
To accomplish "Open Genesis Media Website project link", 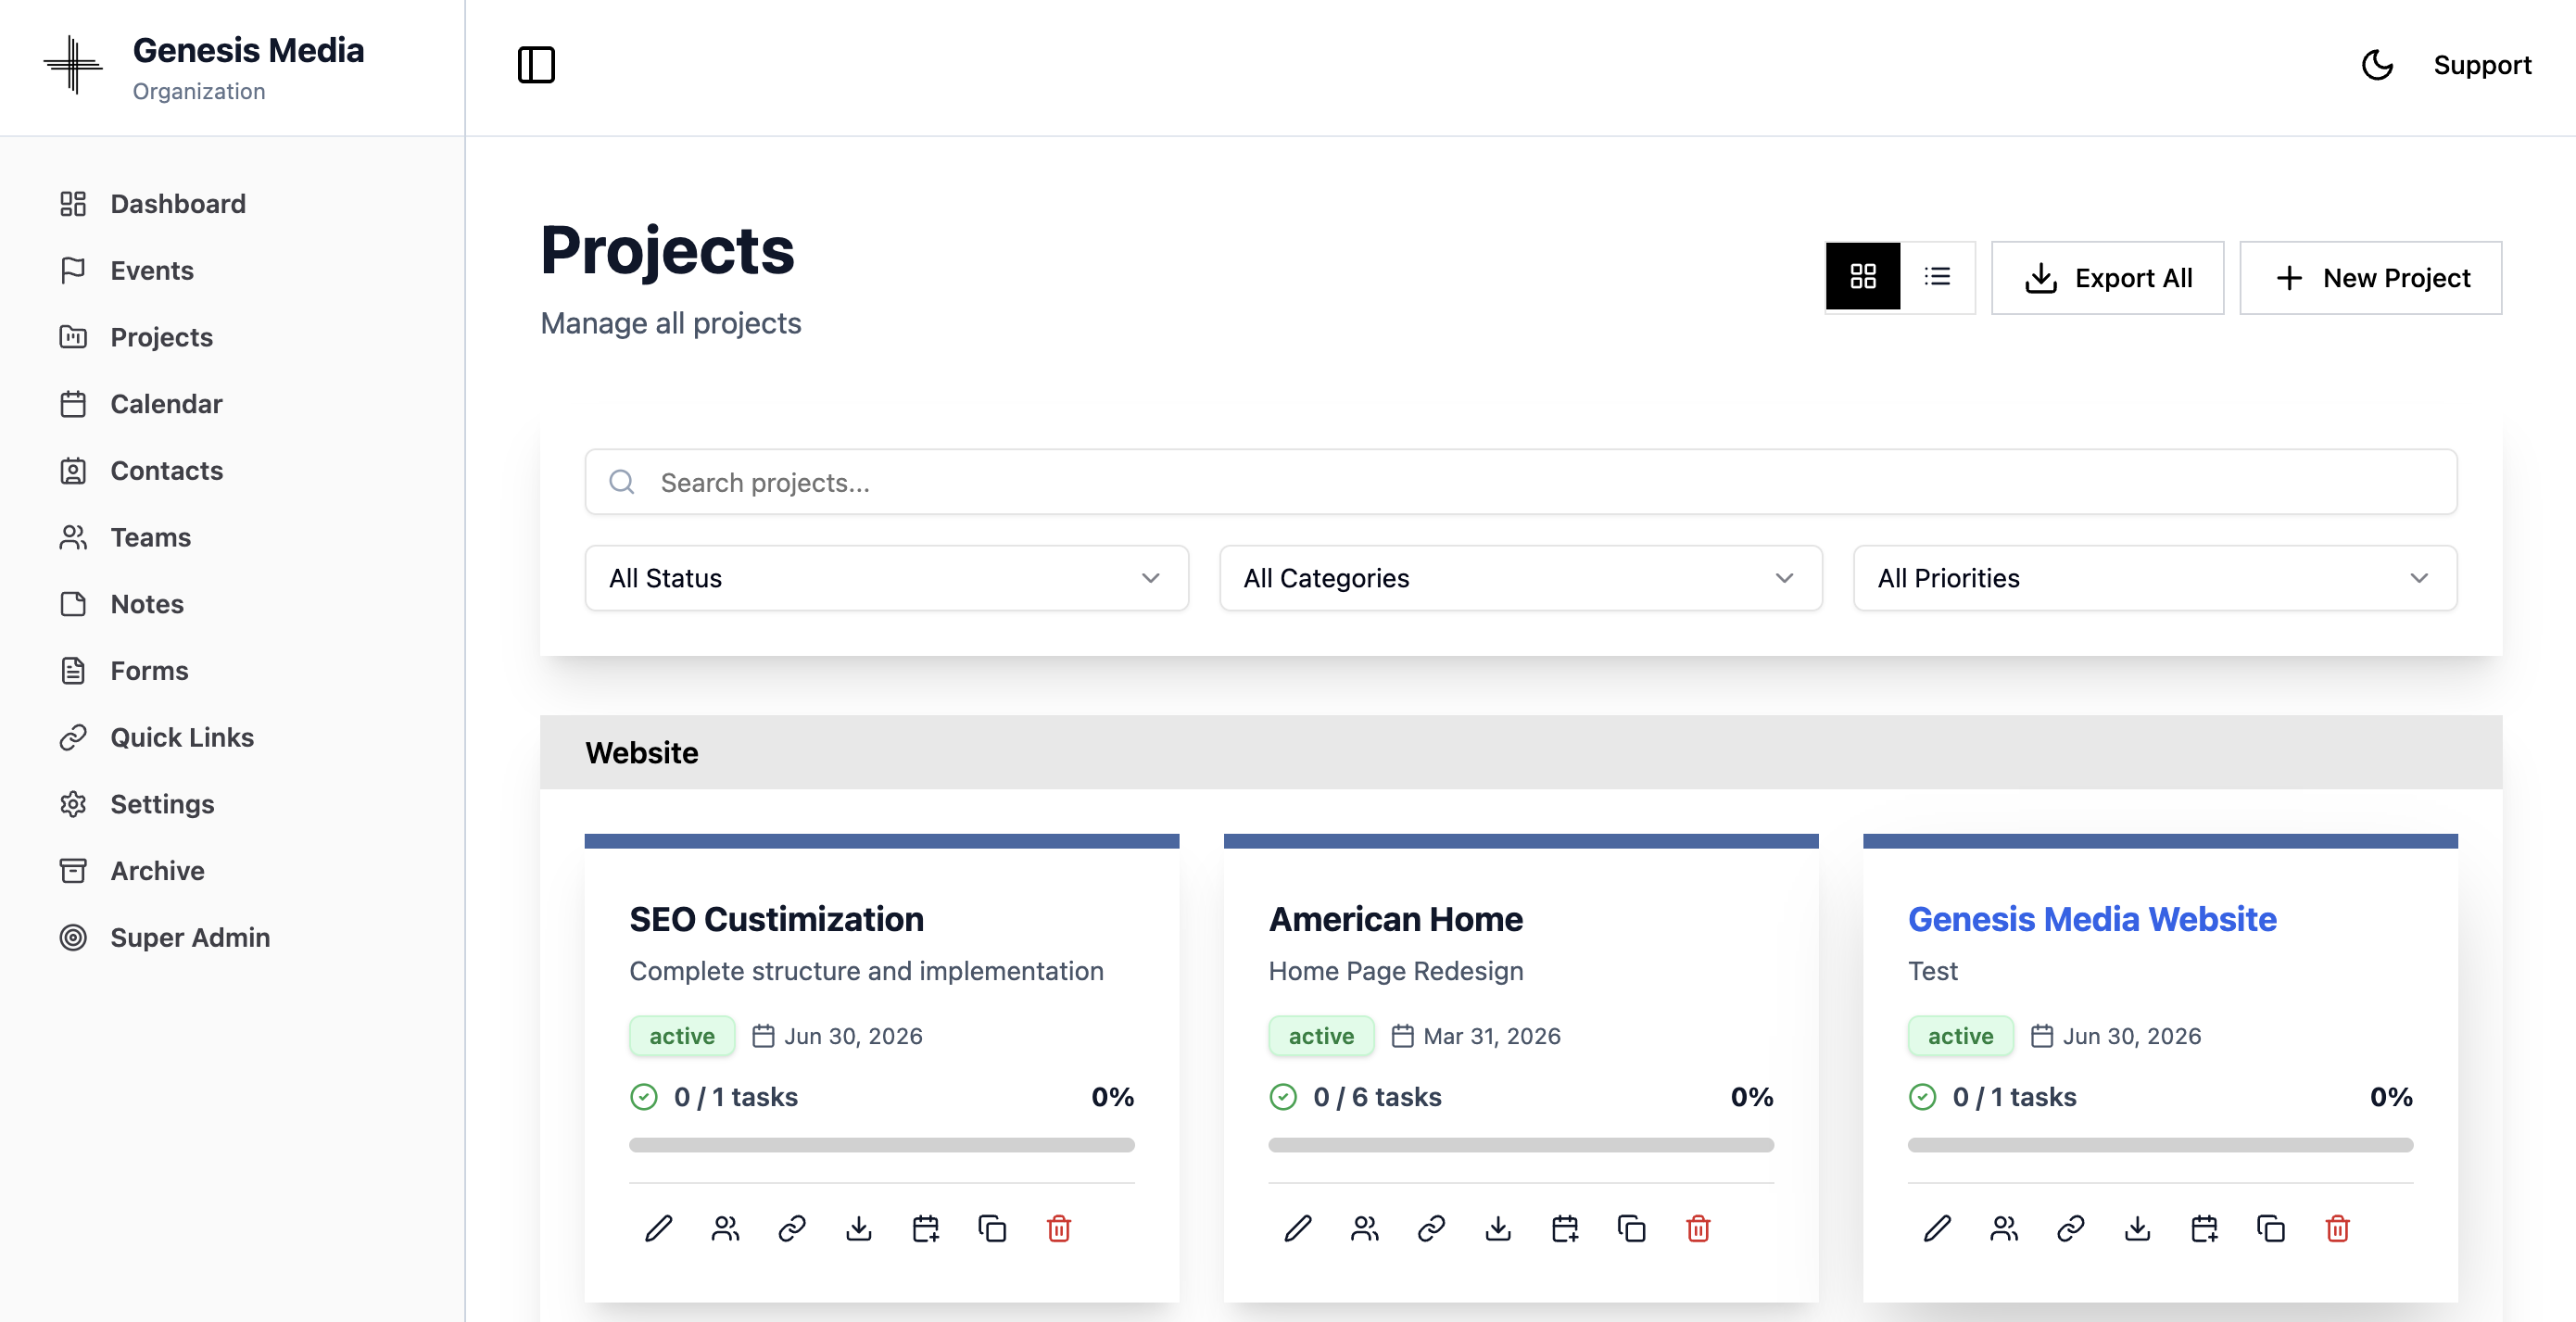I will [2091, 919].
